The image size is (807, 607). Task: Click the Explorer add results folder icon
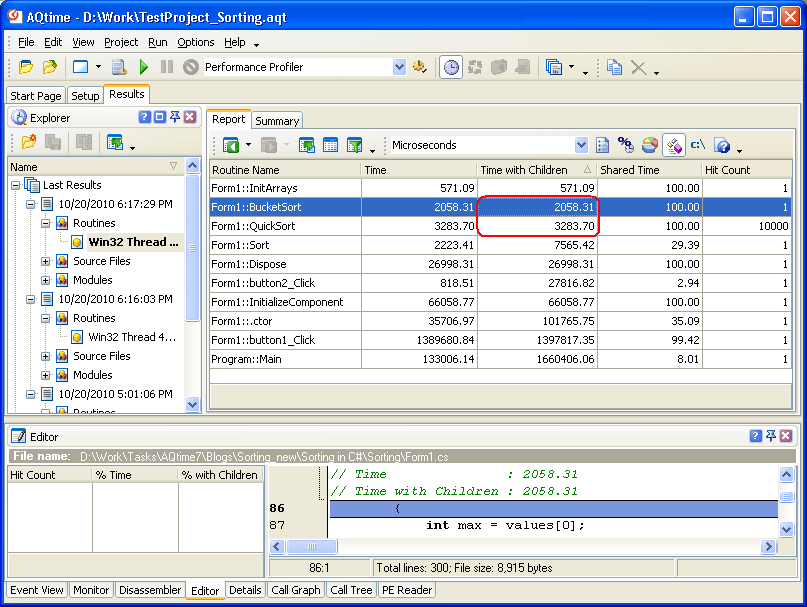pyautogui.click(x=29, y=142)
